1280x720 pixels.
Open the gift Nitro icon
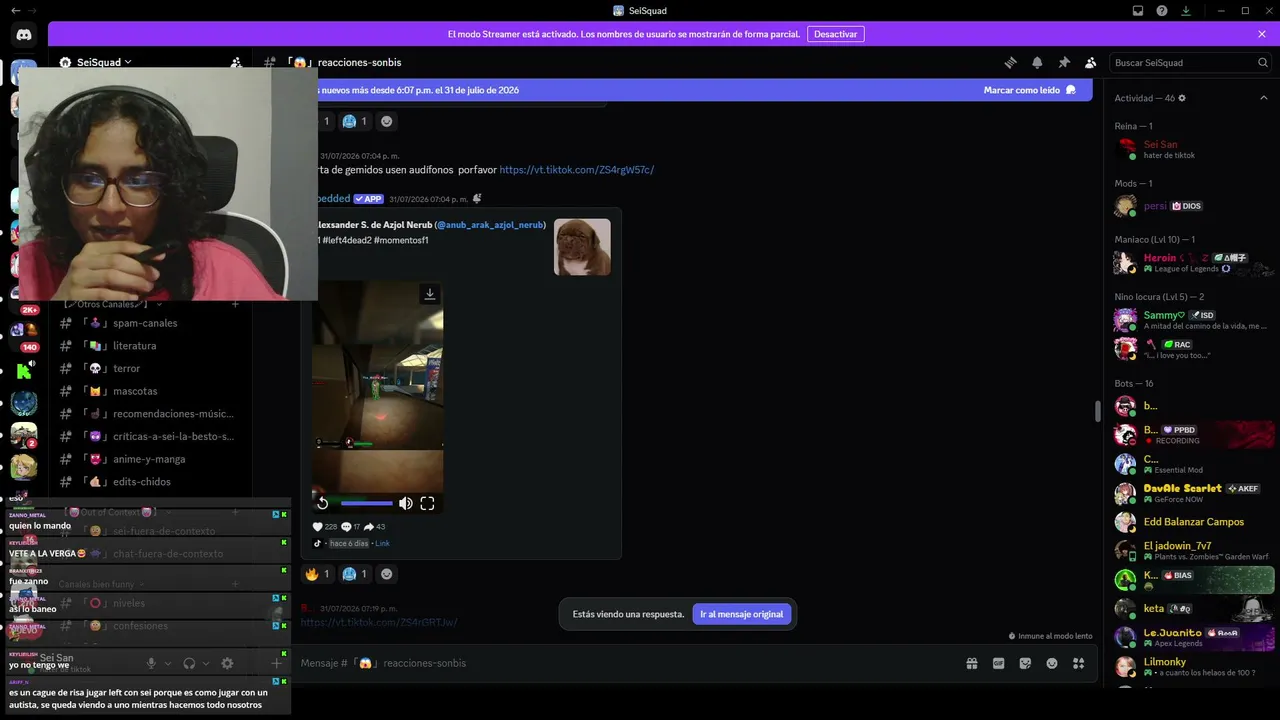pos(971,663)
